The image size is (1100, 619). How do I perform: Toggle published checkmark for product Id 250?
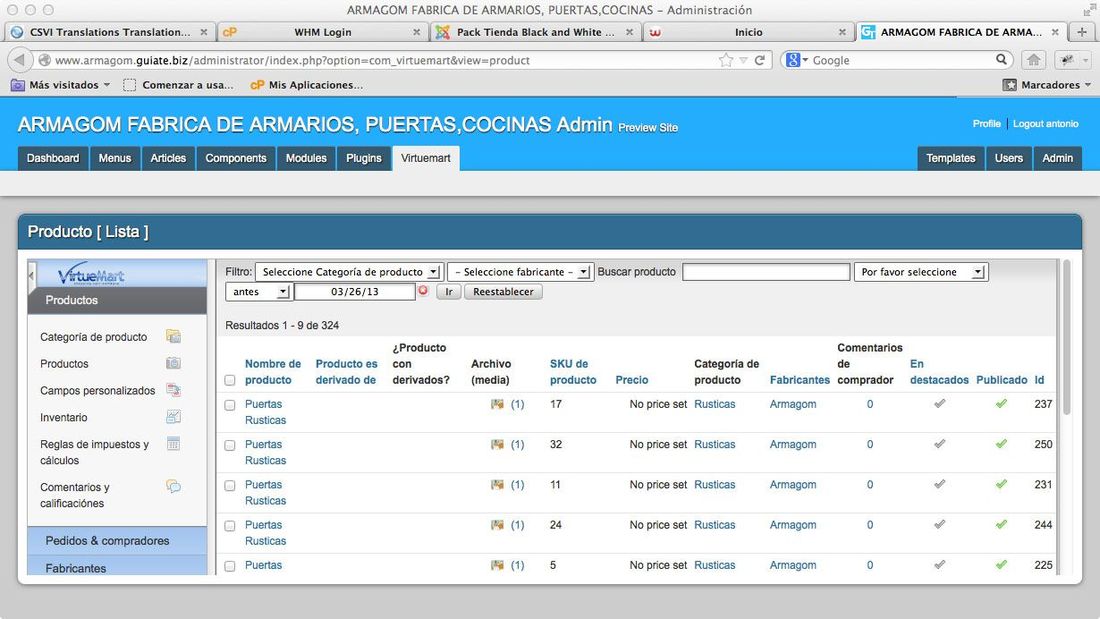[x=1001, y=444]
